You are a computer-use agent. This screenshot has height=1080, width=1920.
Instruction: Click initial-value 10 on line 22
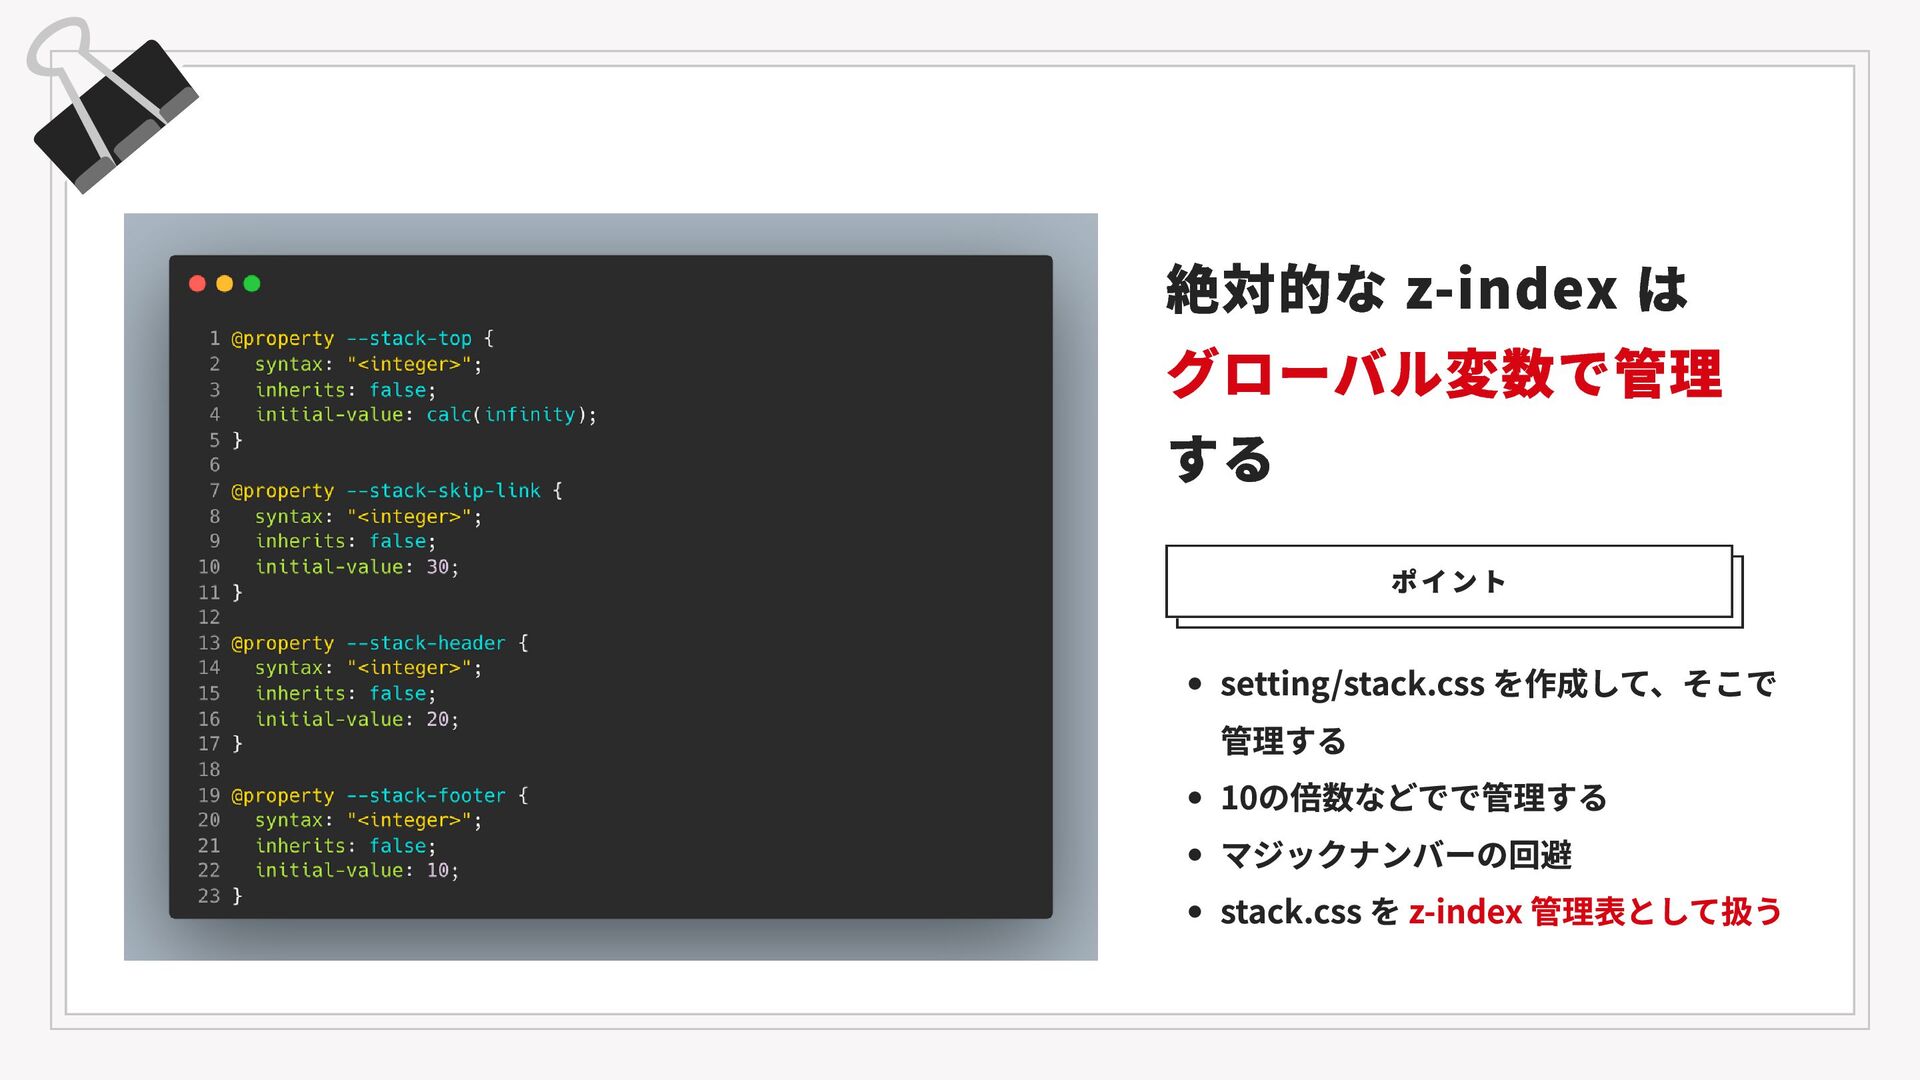(x=438, y=871)
